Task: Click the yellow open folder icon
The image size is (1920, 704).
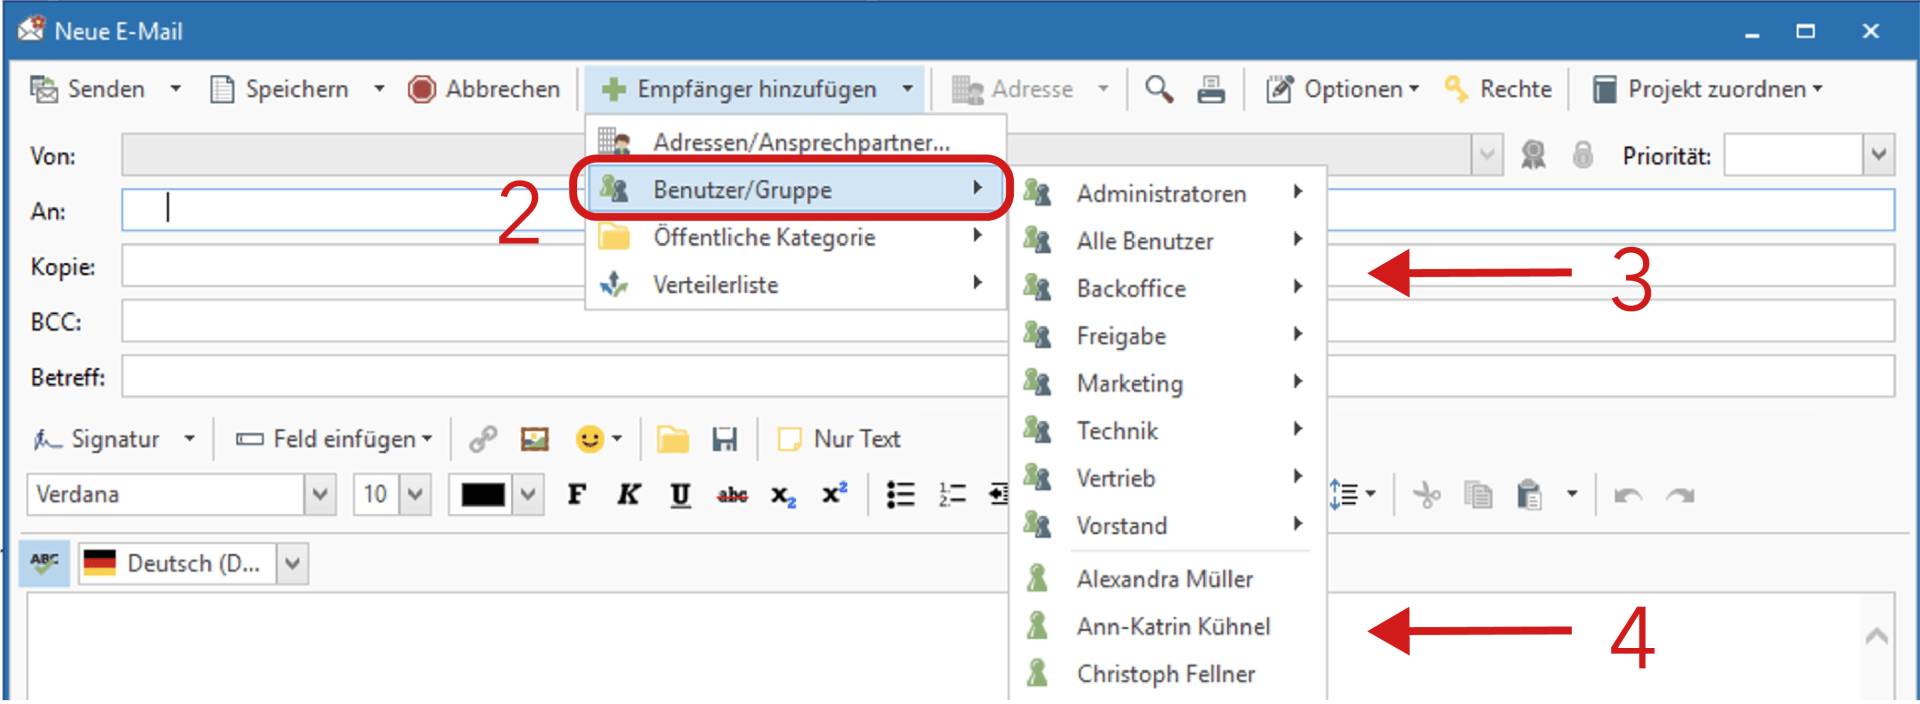Action: 673,439
